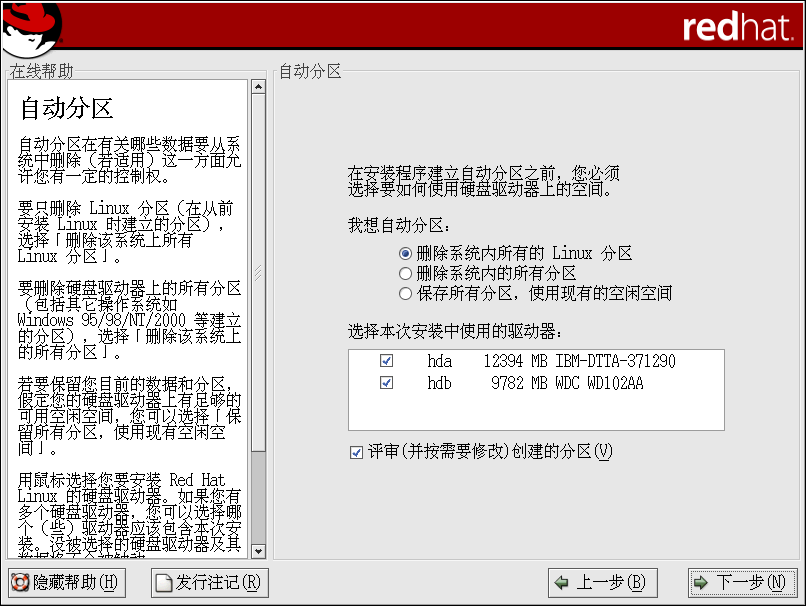Click model WDC WD102AA text
Screen dimensions: 806x606
[x=599, y=383]
